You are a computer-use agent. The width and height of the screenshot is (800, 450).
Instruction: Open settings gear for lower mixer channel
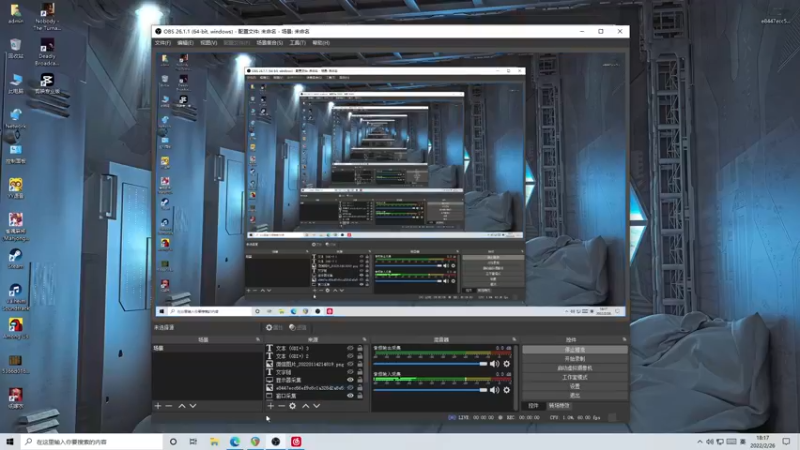[x=507, y=390]
